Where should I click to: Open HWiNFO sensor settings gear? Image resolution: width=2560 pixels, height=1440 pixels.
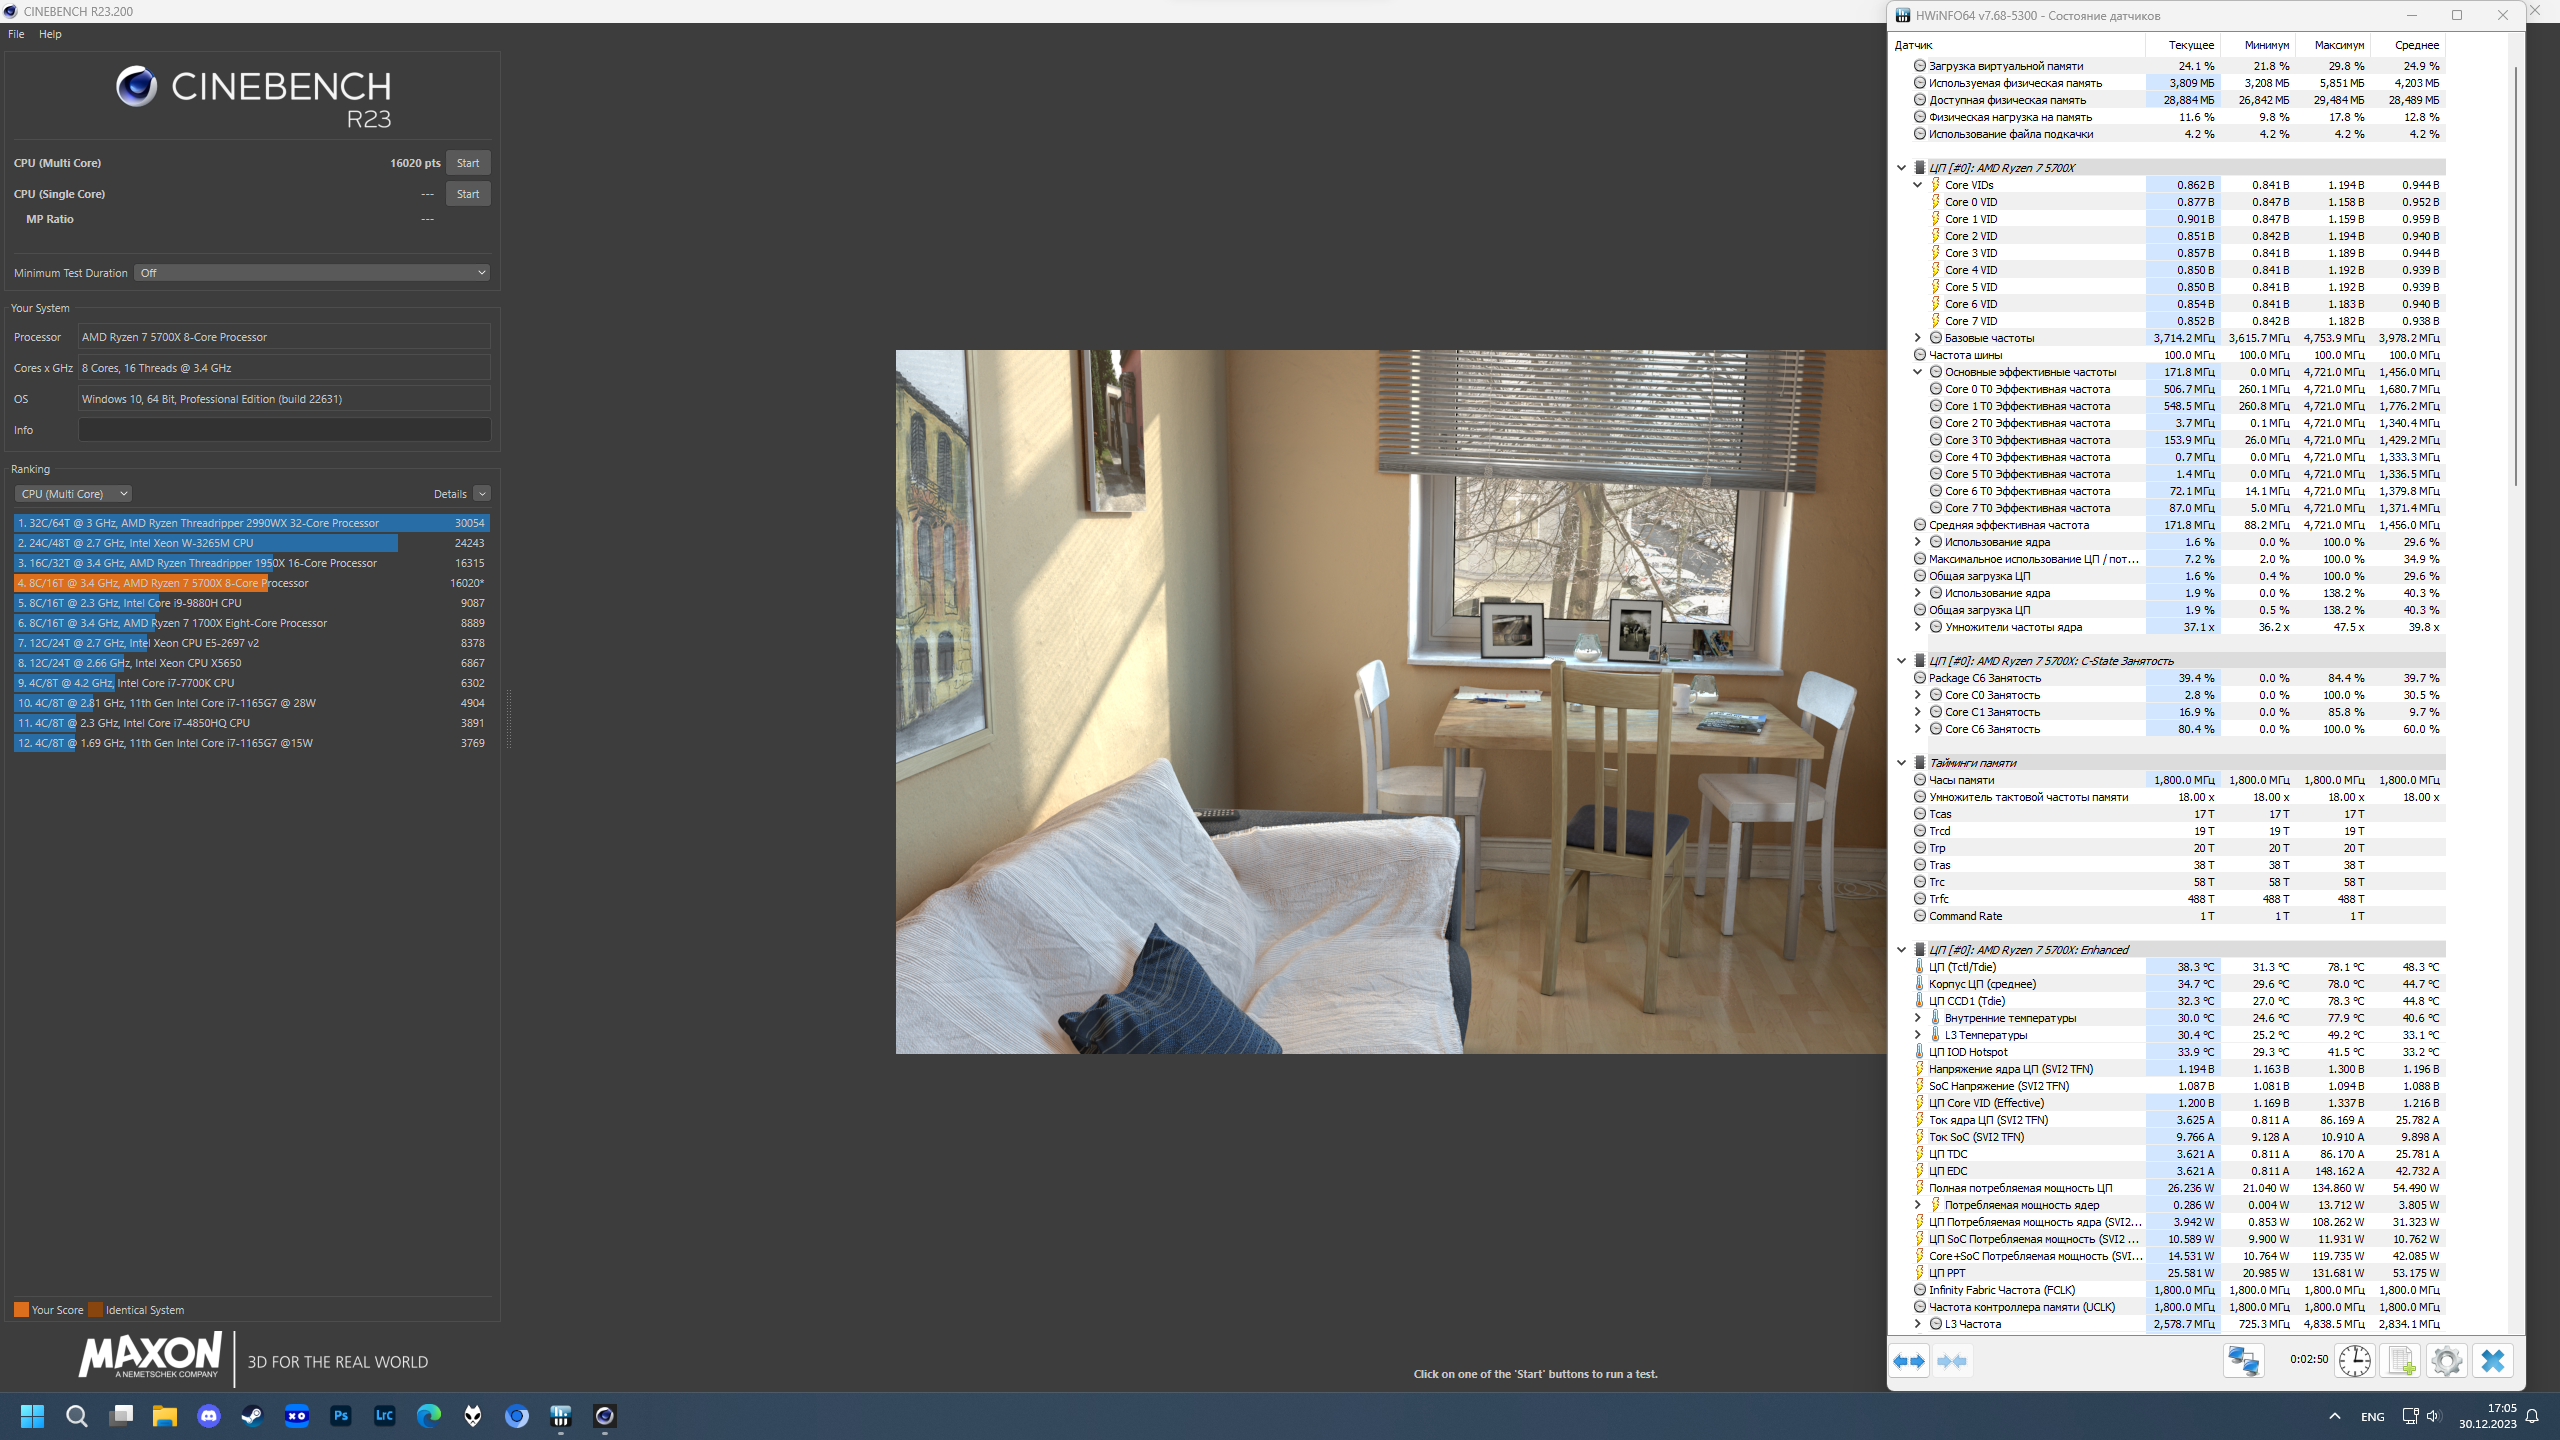2446,1361
